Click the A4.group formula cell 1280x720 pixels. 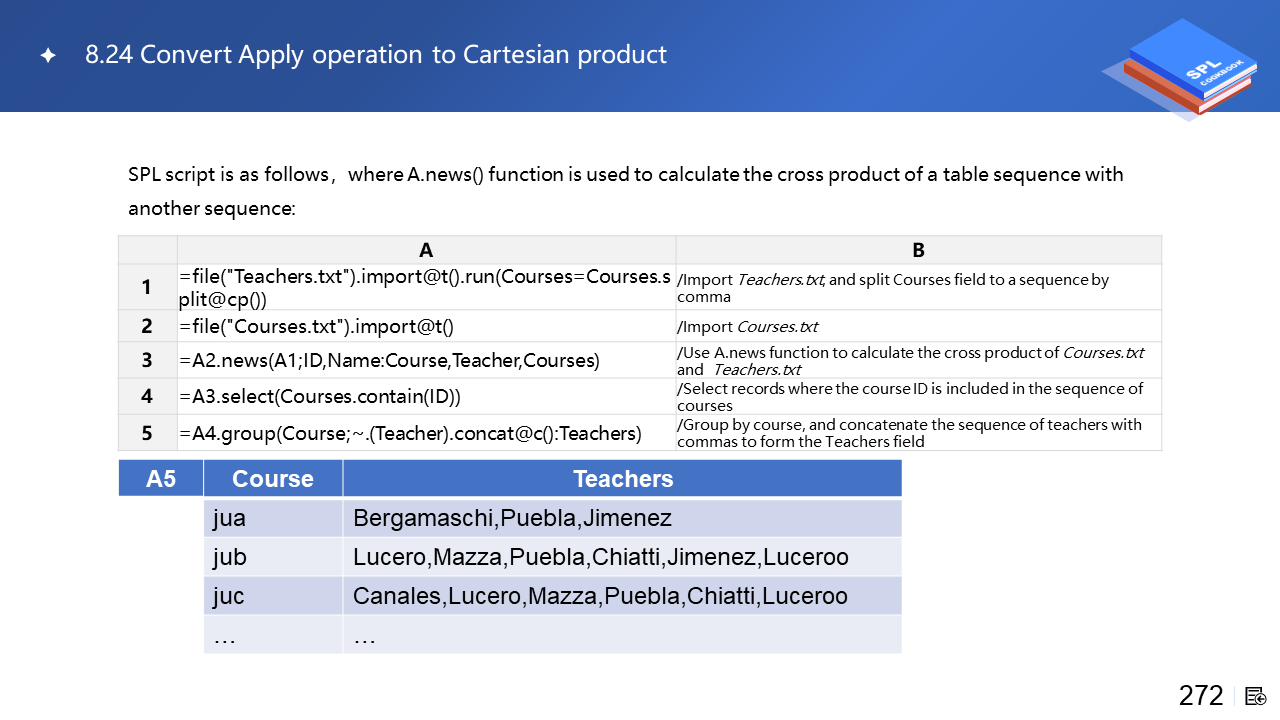pos(426,433)
